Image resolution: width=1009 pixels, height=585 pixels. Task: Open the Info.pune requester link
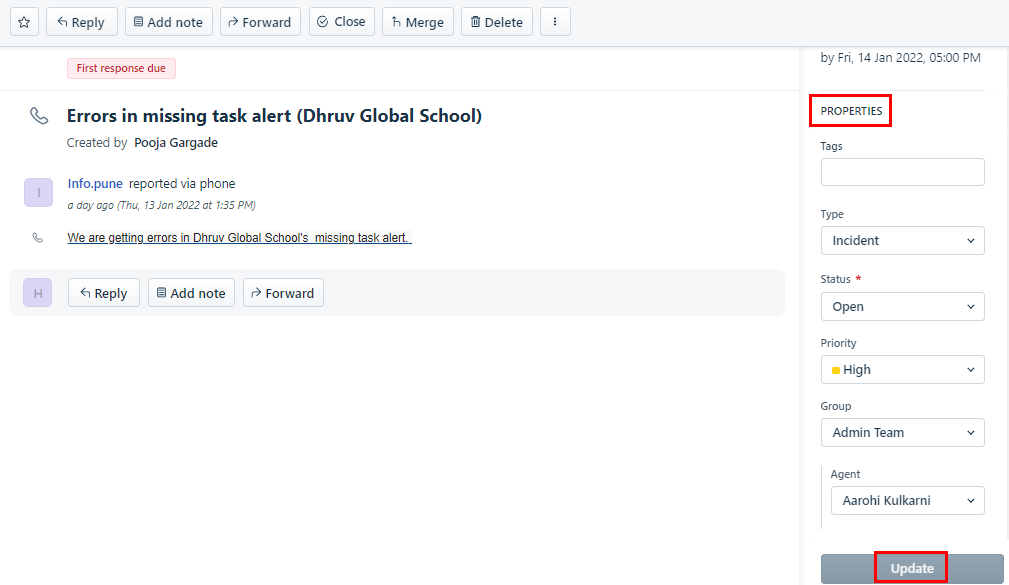tap(95, 183)
